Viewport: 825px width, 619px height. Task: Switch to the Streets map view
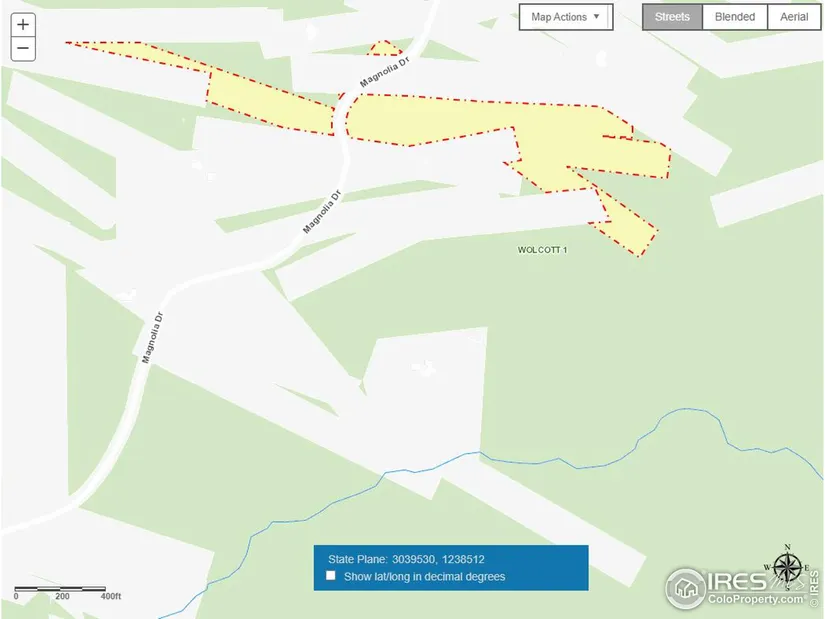(672, 17)
